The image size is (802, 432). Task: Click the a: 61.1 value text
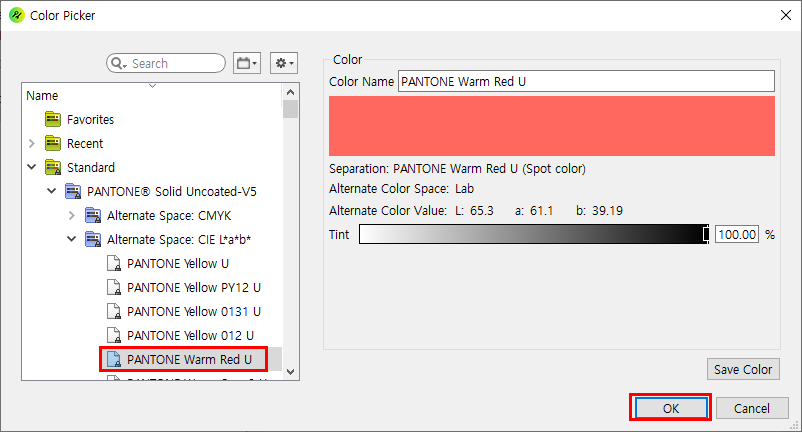(x=534, y=211)
